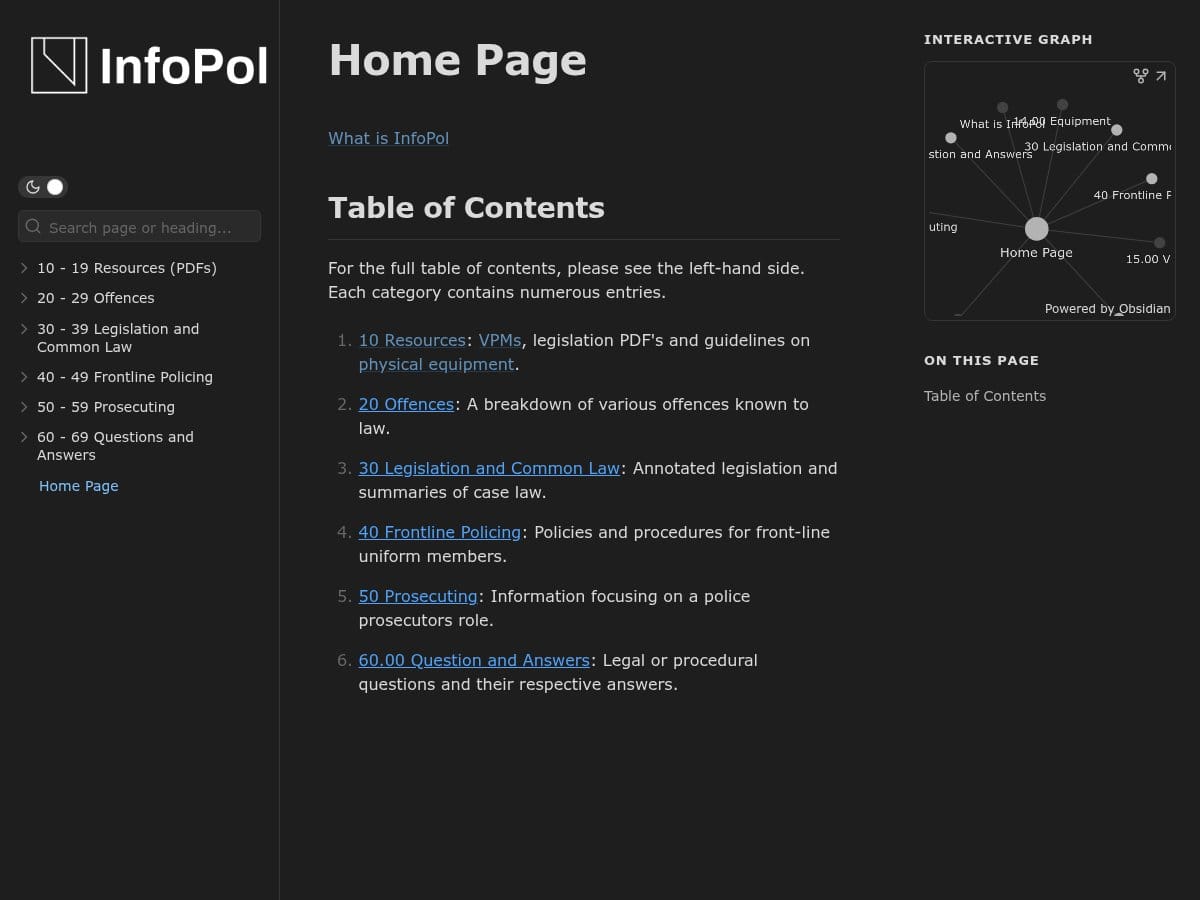Click the InfoPol logo icon
Viewport: 1200px width, 900px height.
tap(59, 65)
